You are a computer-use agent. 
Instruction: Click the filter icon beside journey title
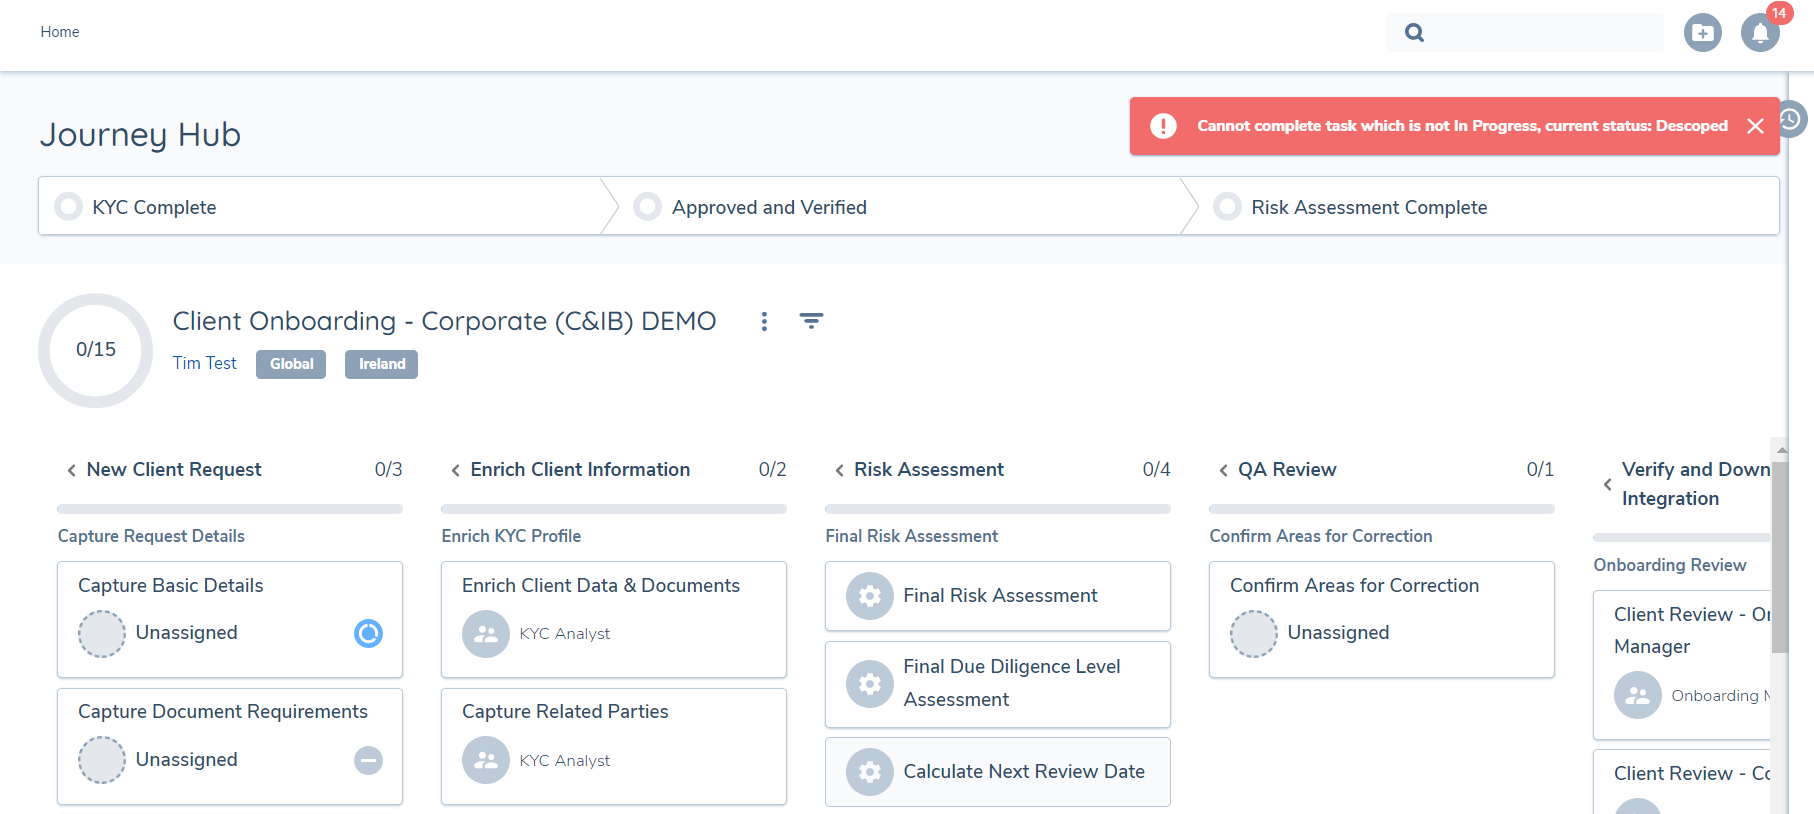tap(811, 321)
